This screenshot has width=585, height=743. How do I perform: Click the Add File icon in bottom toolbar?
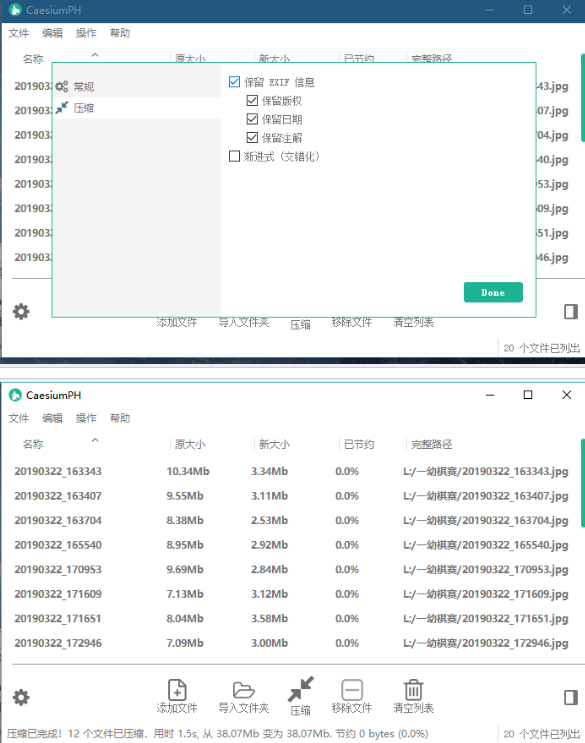click(177, 689)
